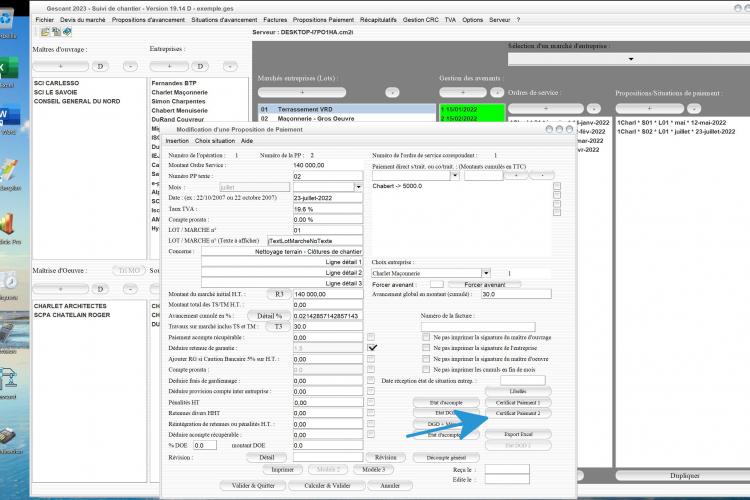Click the Date field 23-juillet-2022
The width and height of the screenshot is (750, 500).
click(328, 198)
